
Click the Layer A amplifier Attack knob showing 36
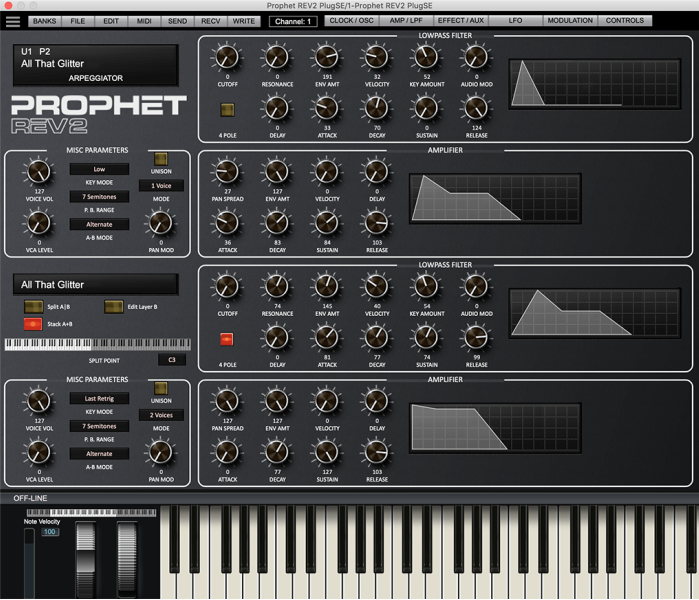227,223
